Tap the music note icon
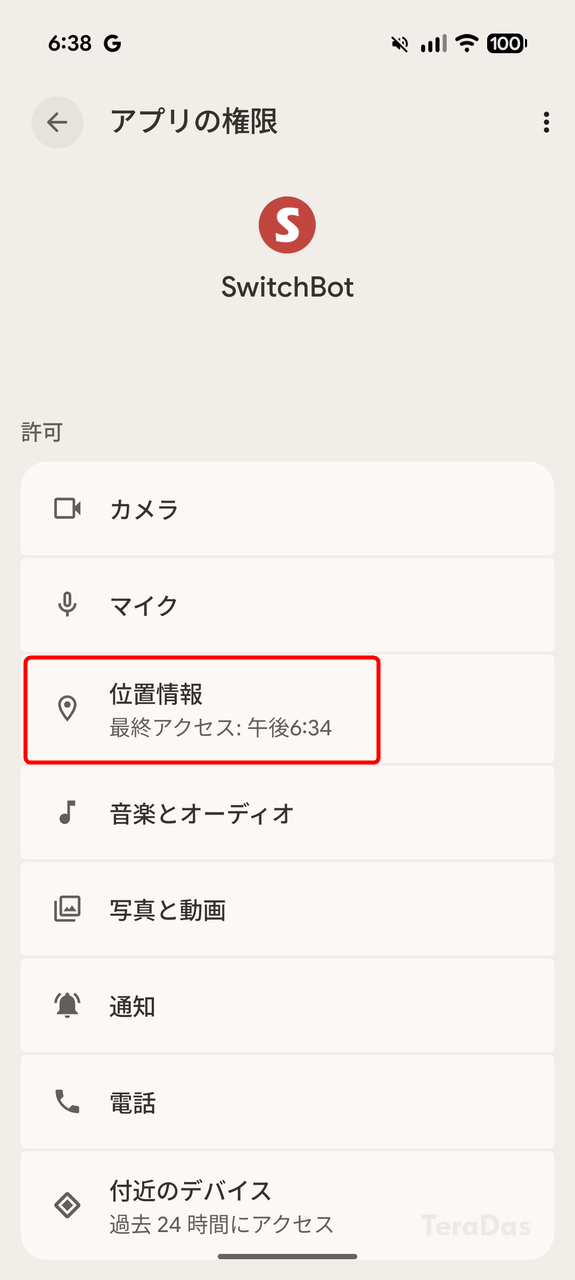Viewport: 575px width, 1280px height. 67,813
